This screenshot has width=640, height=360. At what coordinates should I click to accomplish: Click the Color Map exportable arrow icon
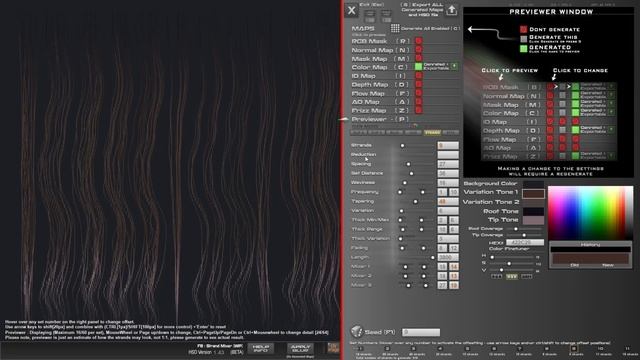tap(454, 66)
